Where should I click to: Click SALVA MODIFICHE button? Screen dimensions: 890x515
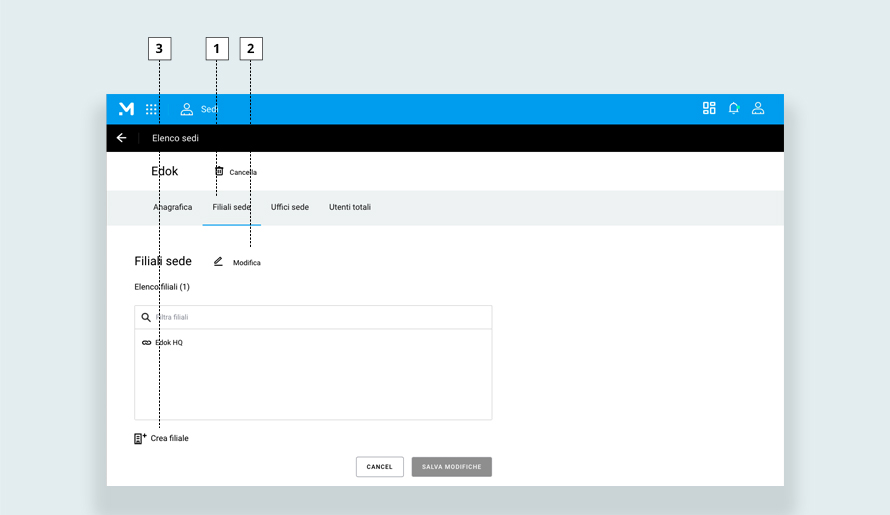(452, 467)
